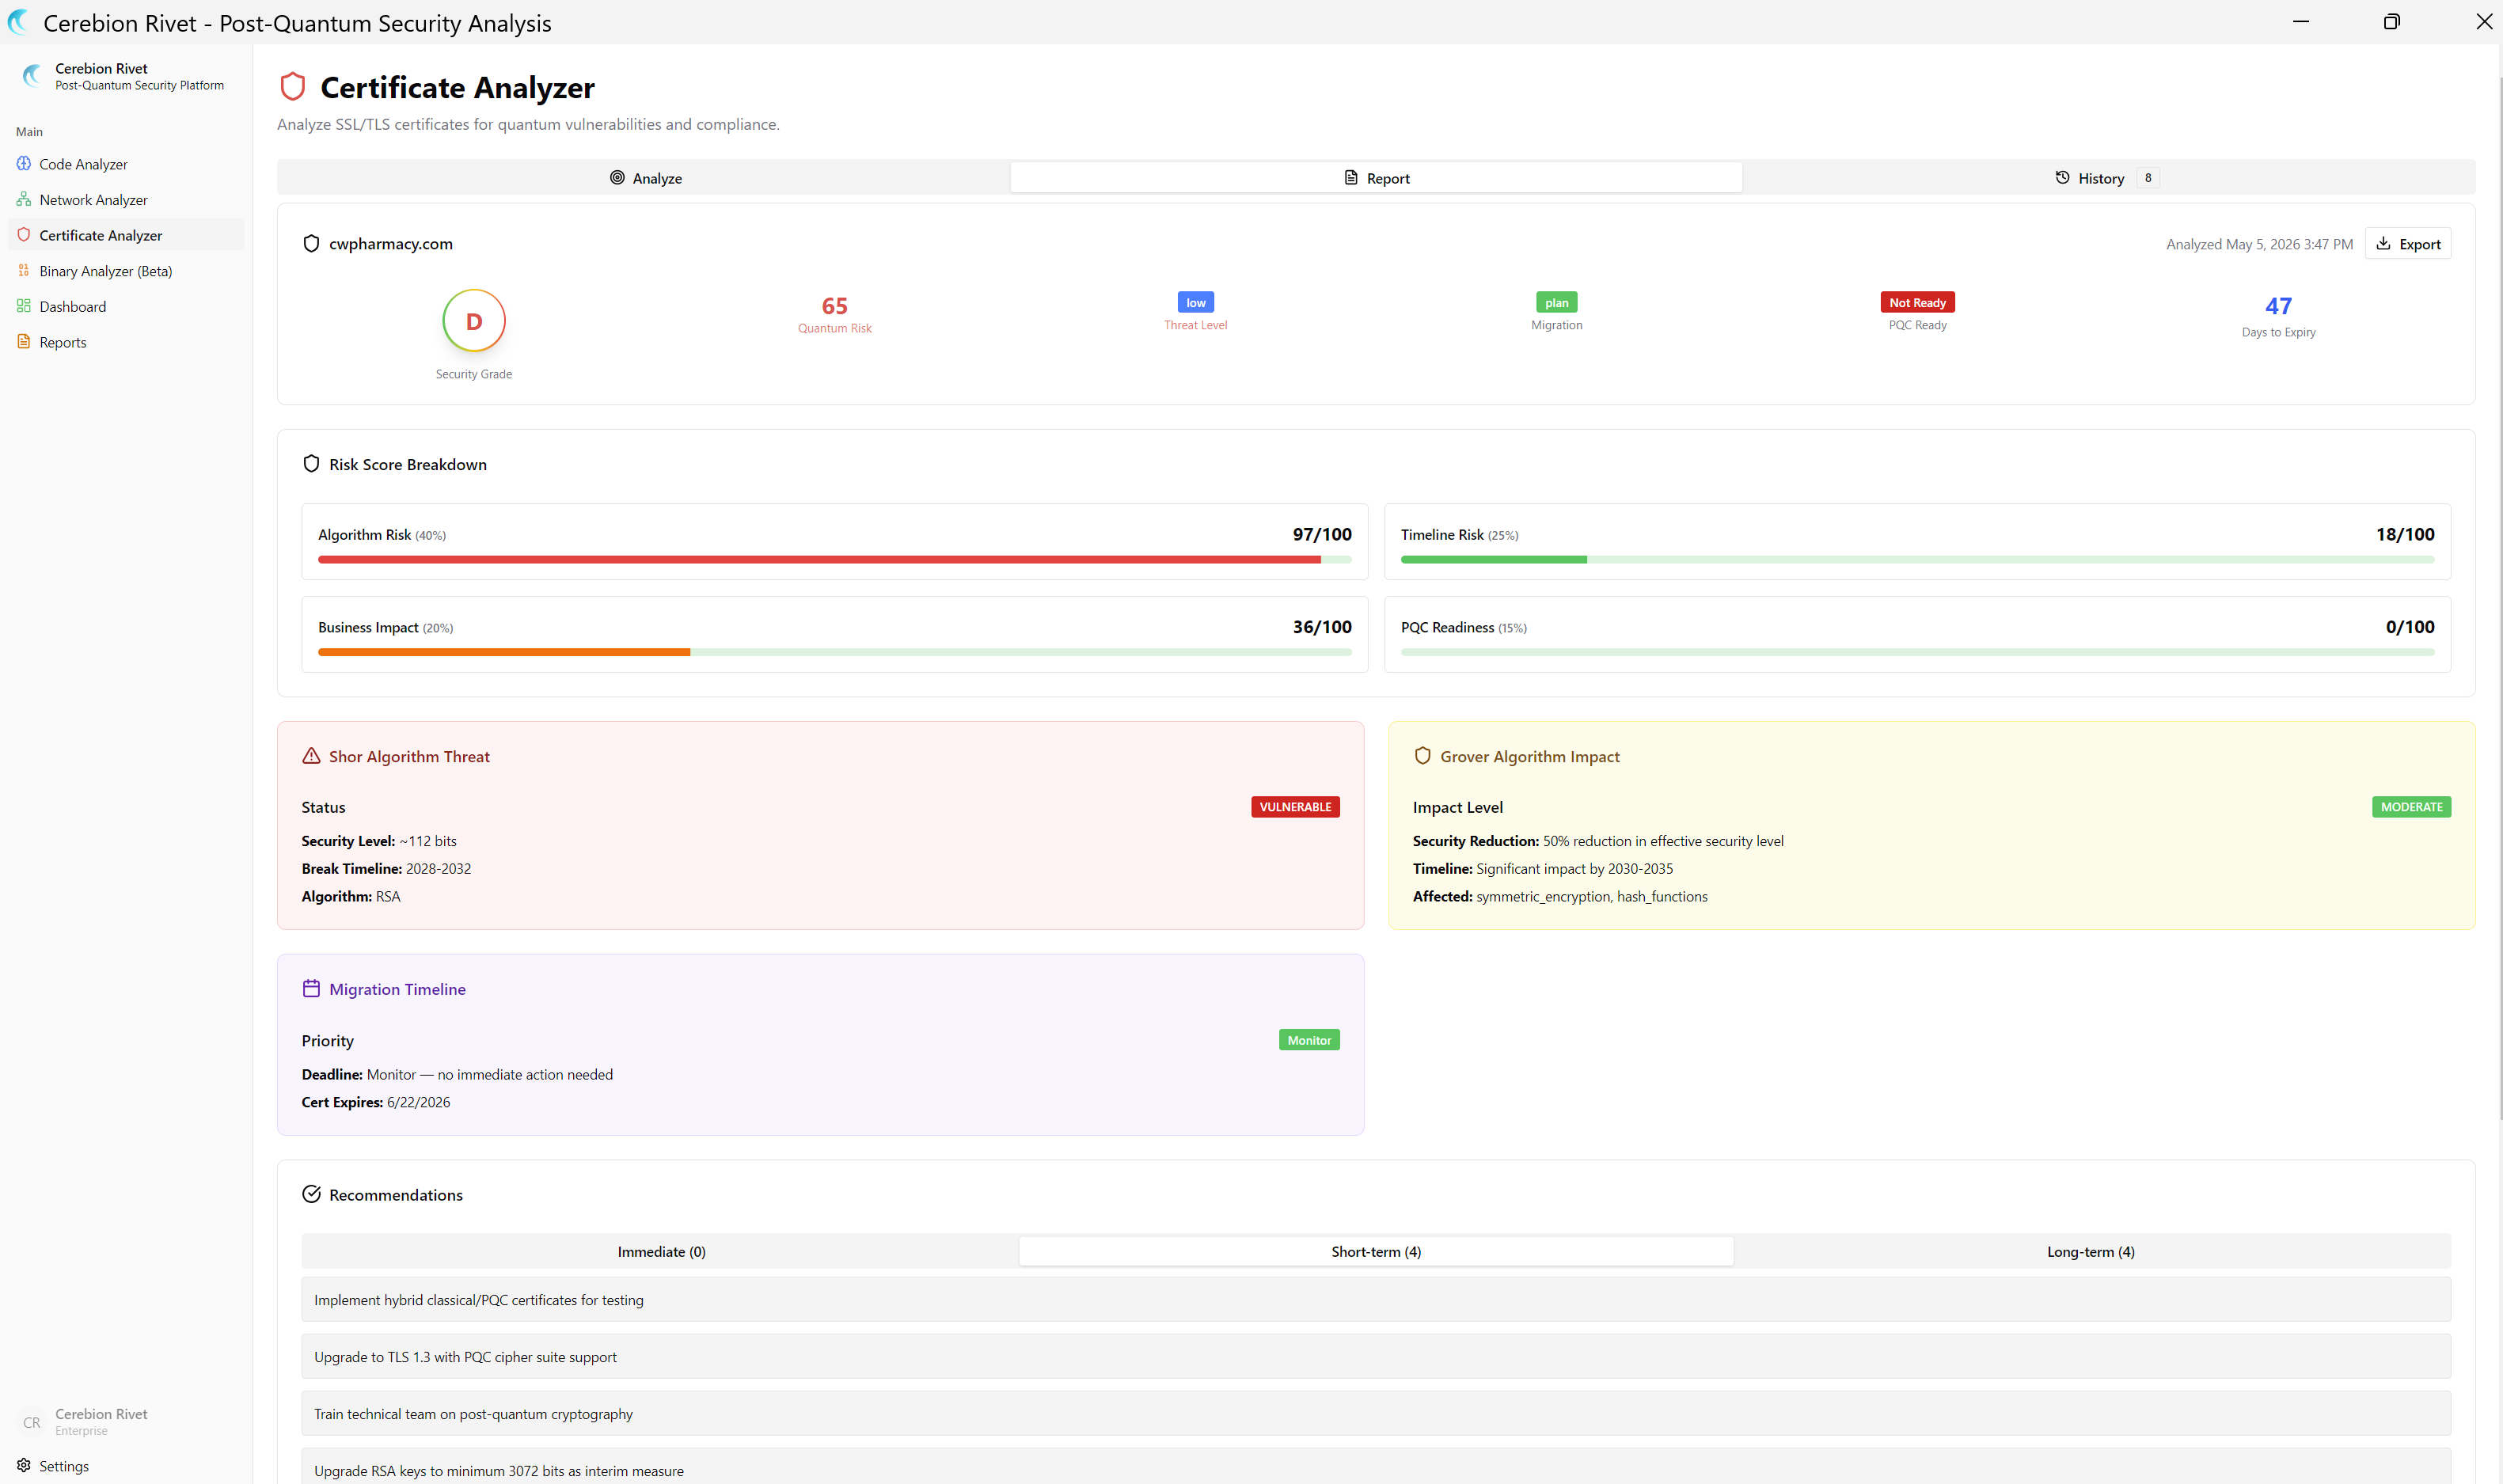Image resolution: width=2503 pixels, height=1484 pixels.
Task: Click the Not Ready PQC badge
Action: click(1917, 302)
